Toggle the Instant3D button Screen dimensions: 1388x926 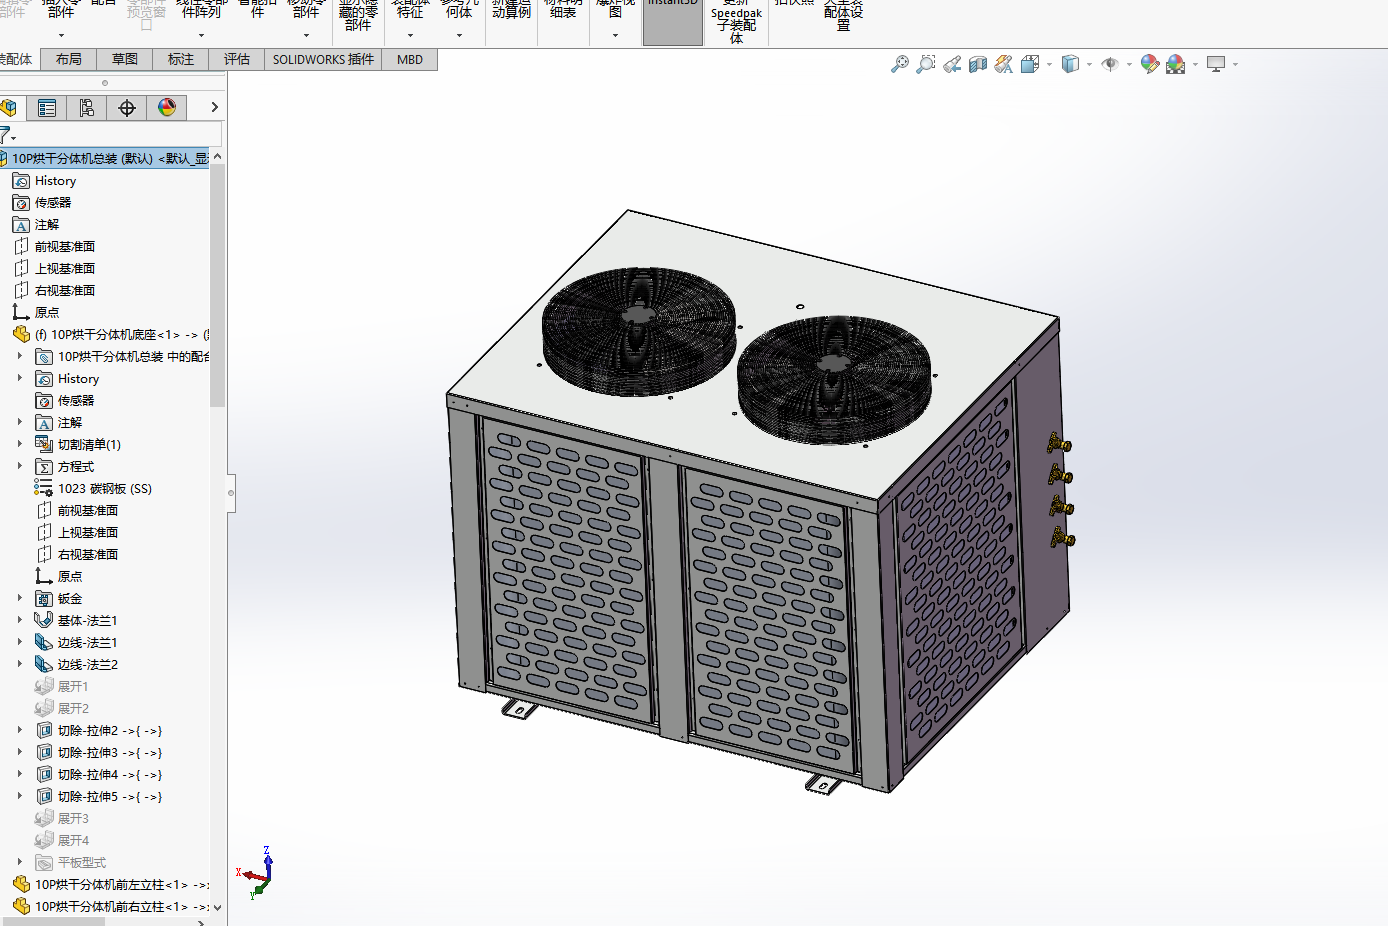(x=673, y=22)
